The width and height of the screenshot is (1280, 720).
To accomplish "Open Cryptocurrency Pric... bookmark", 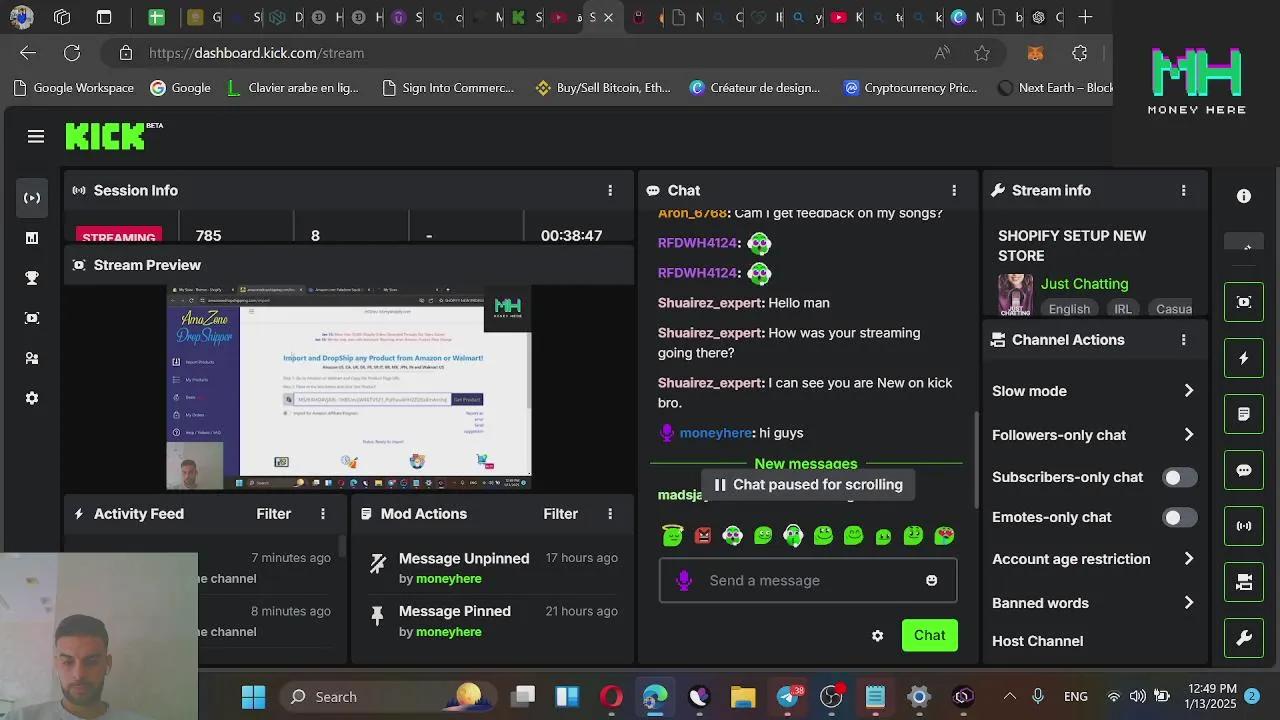I will (x=911, y=88).
